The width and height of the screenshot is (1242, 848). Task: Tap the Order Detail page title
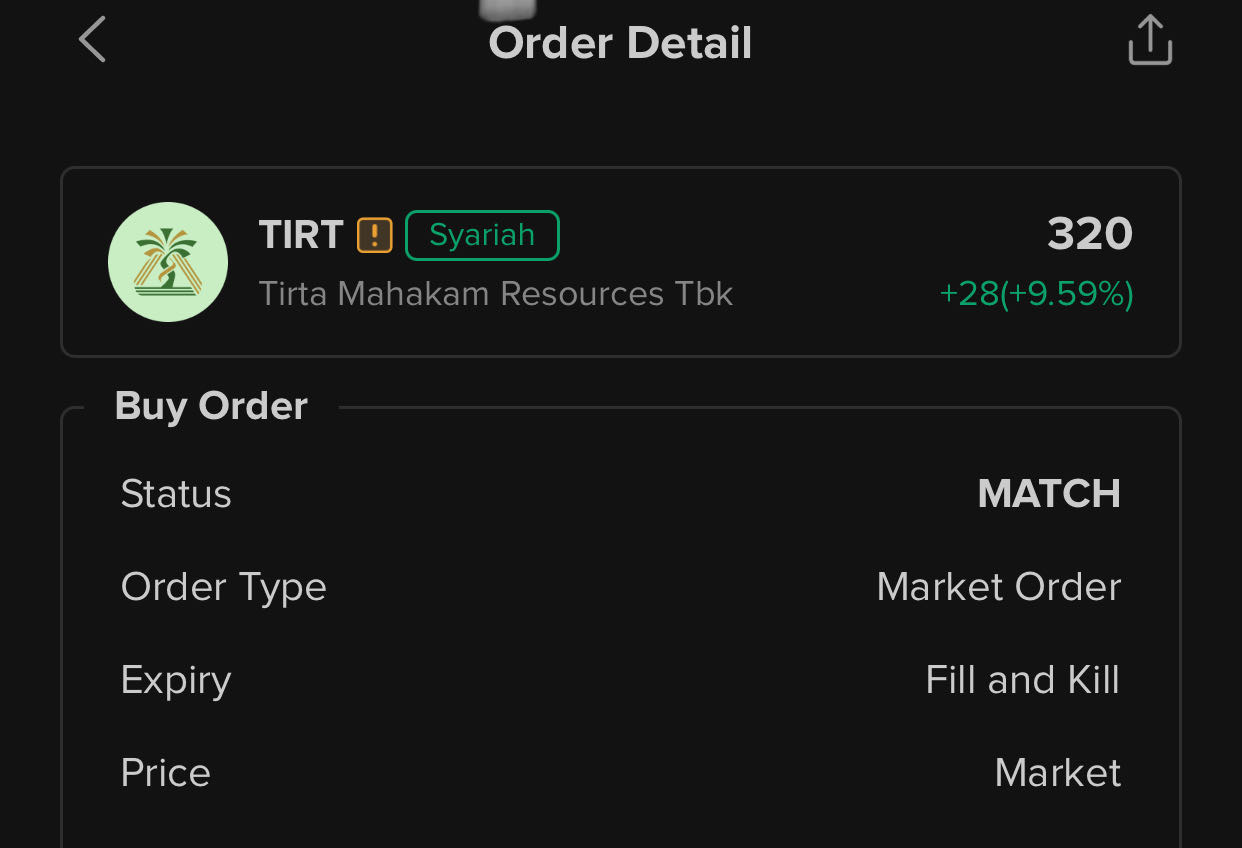click(x=620, y=43)
